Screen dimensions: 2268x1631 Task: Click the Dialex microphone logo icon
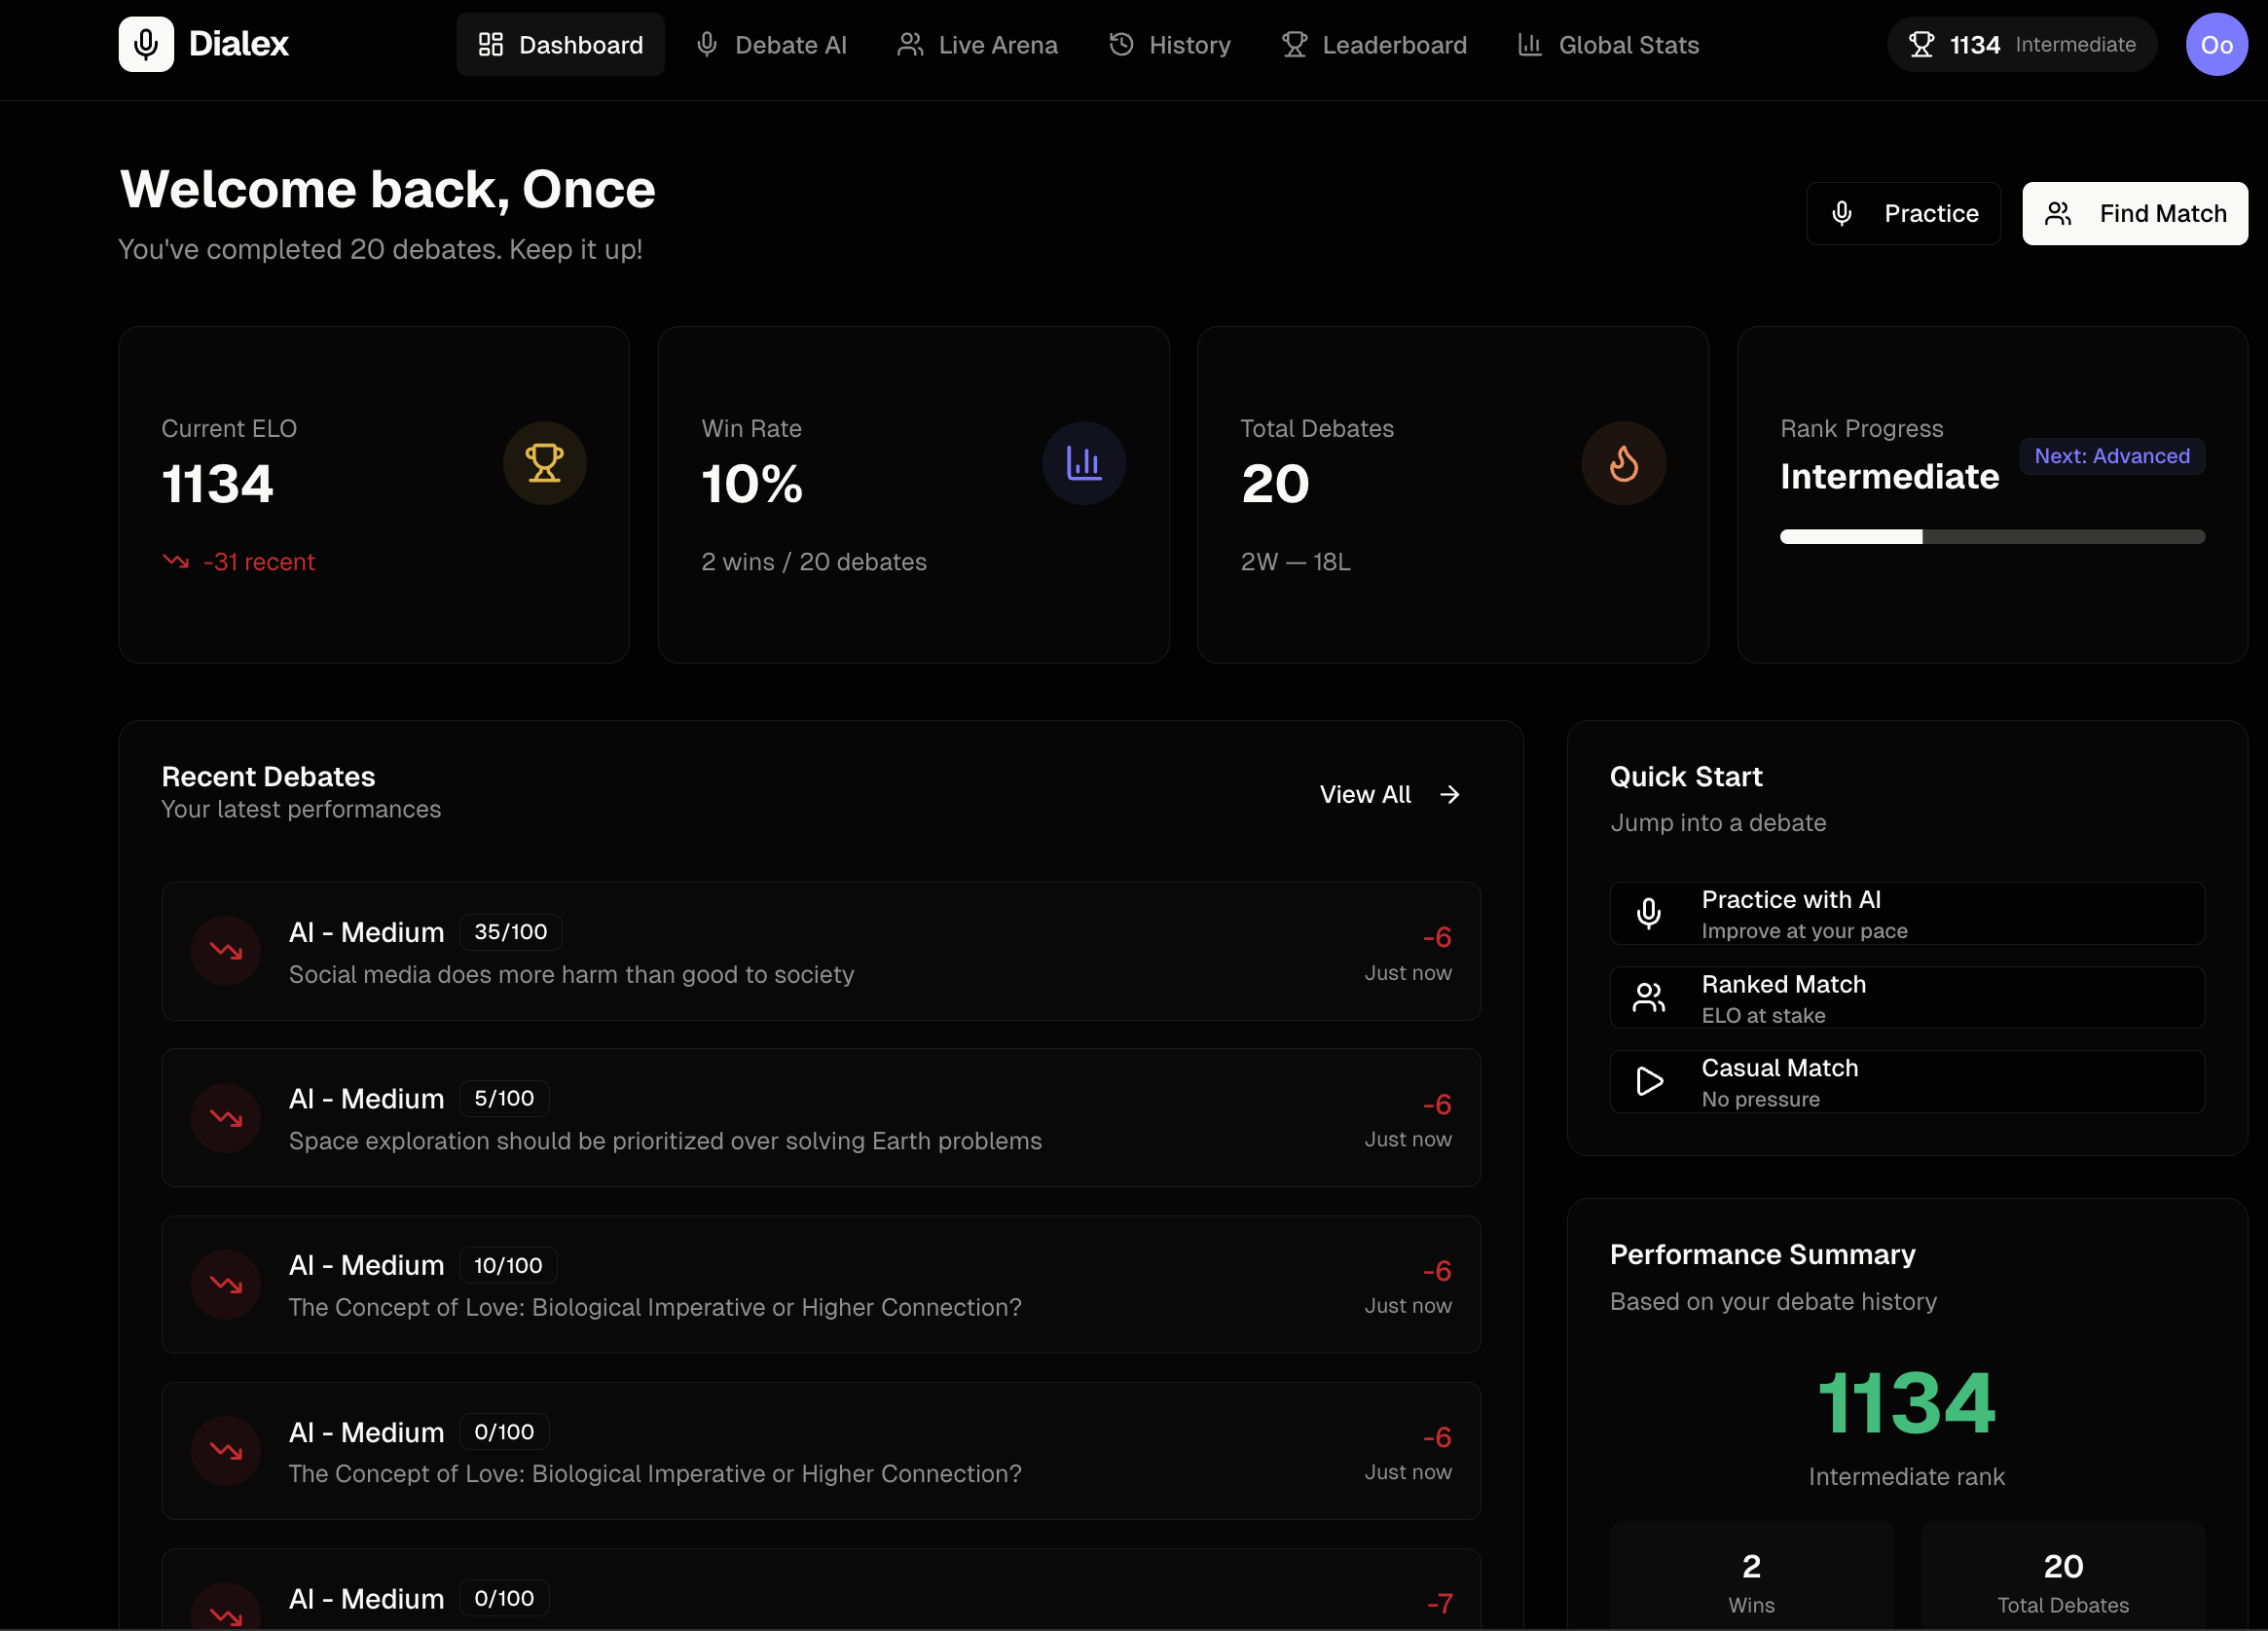pos(146,44)
